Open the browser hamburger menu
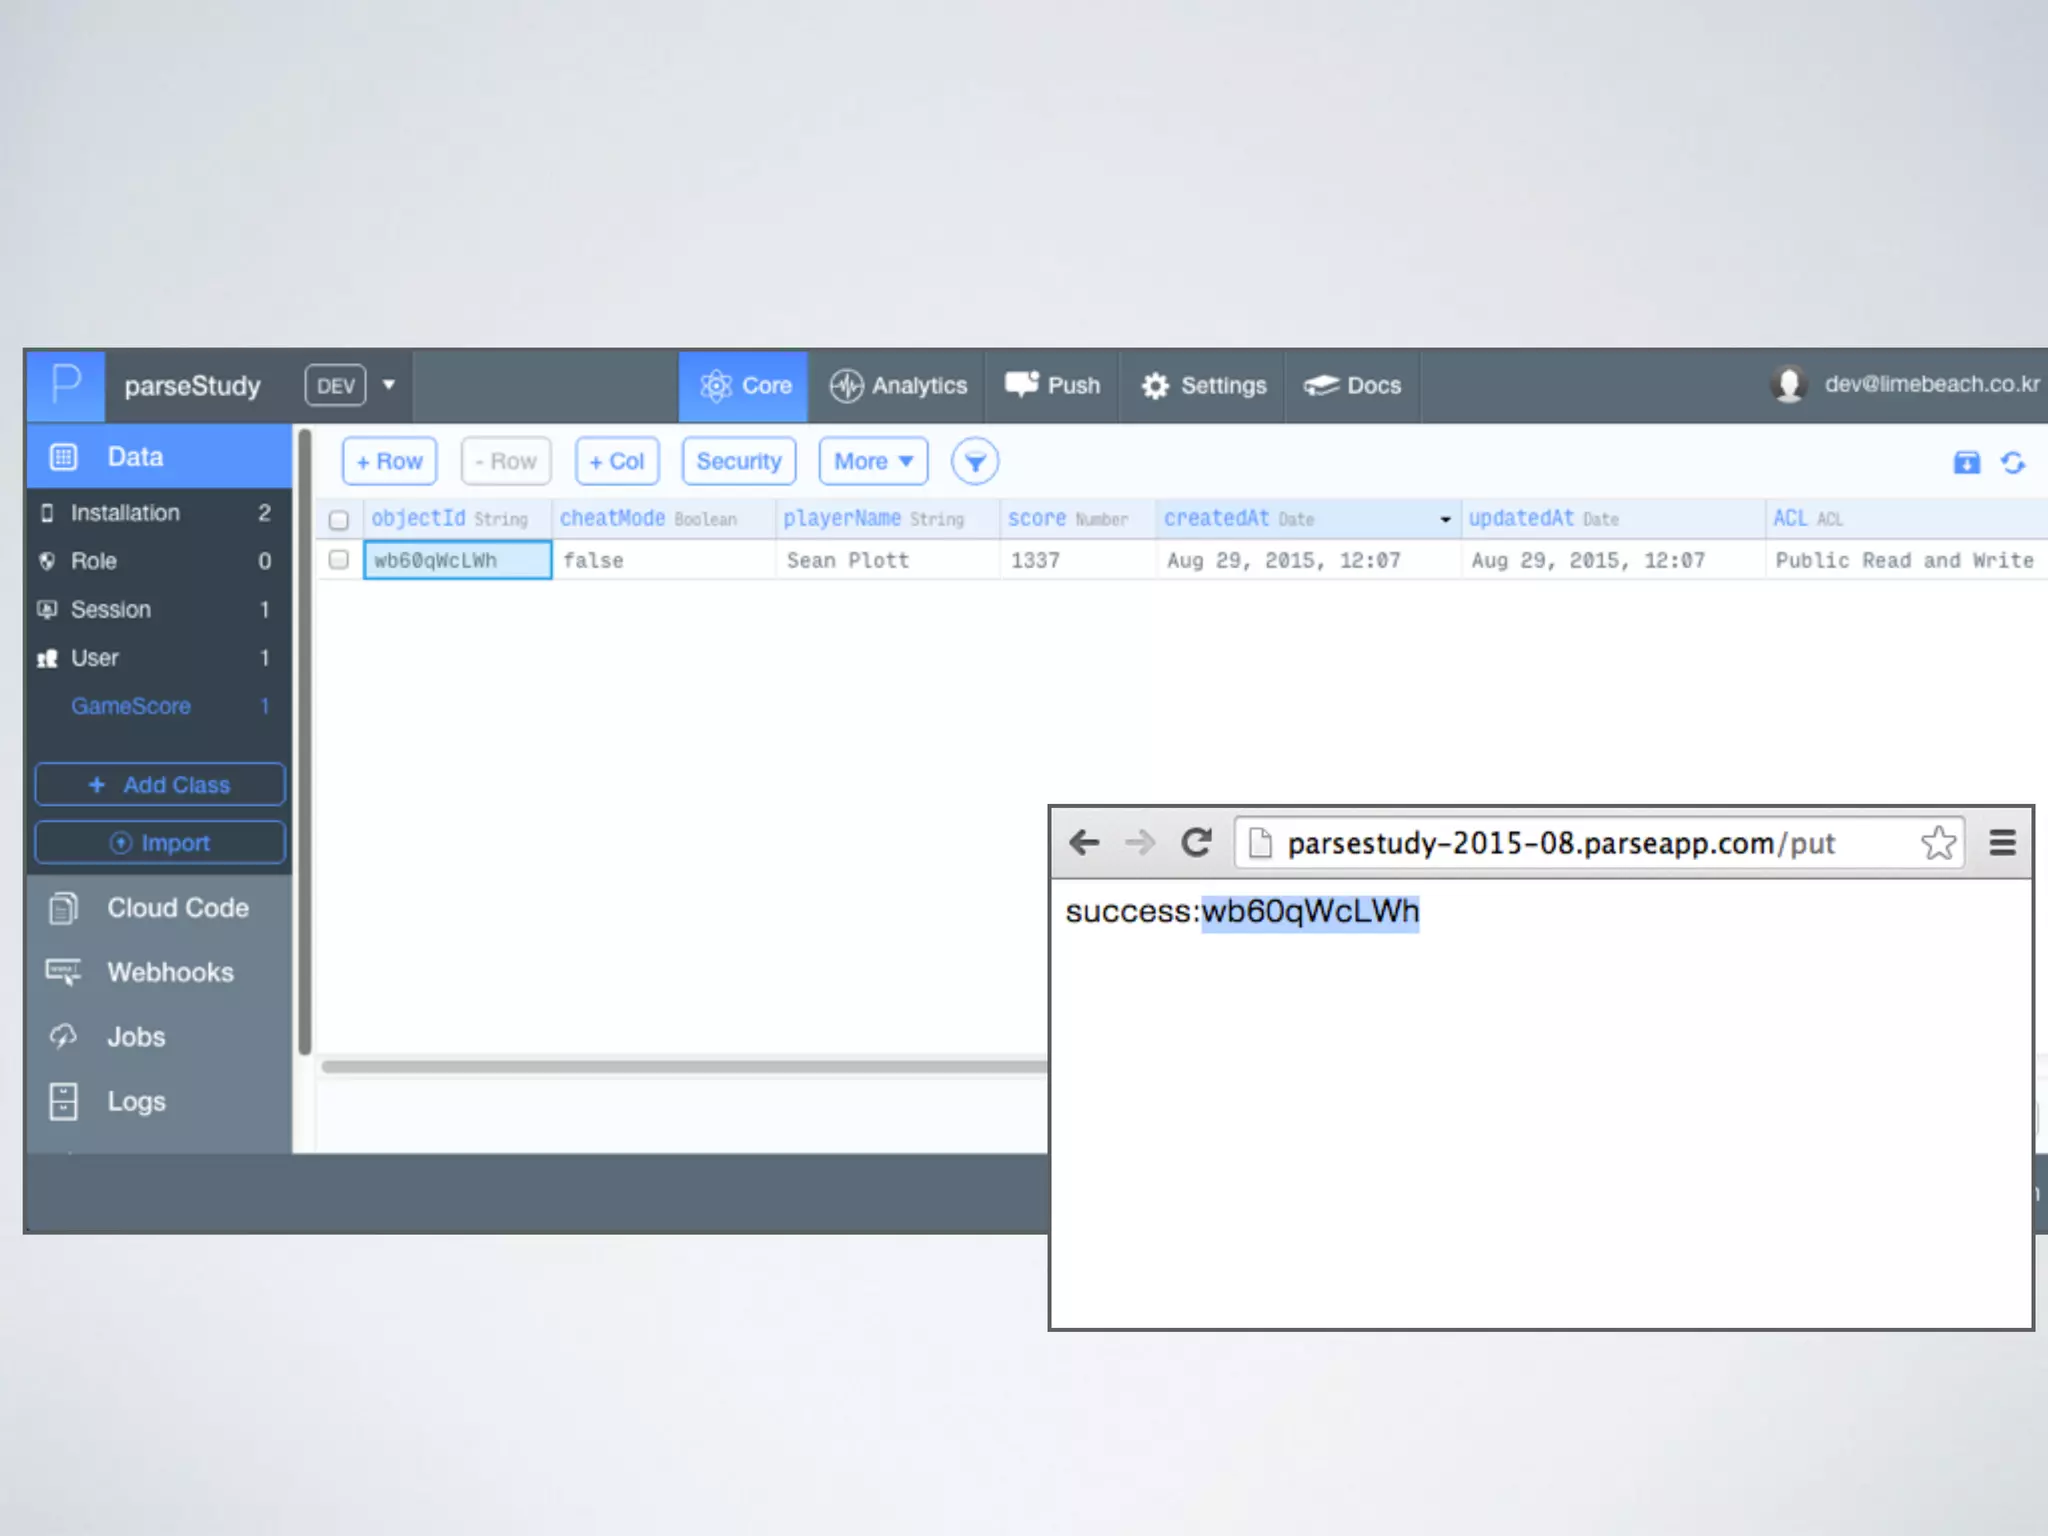The image size is (2048, 1536). pos(2002,843)
